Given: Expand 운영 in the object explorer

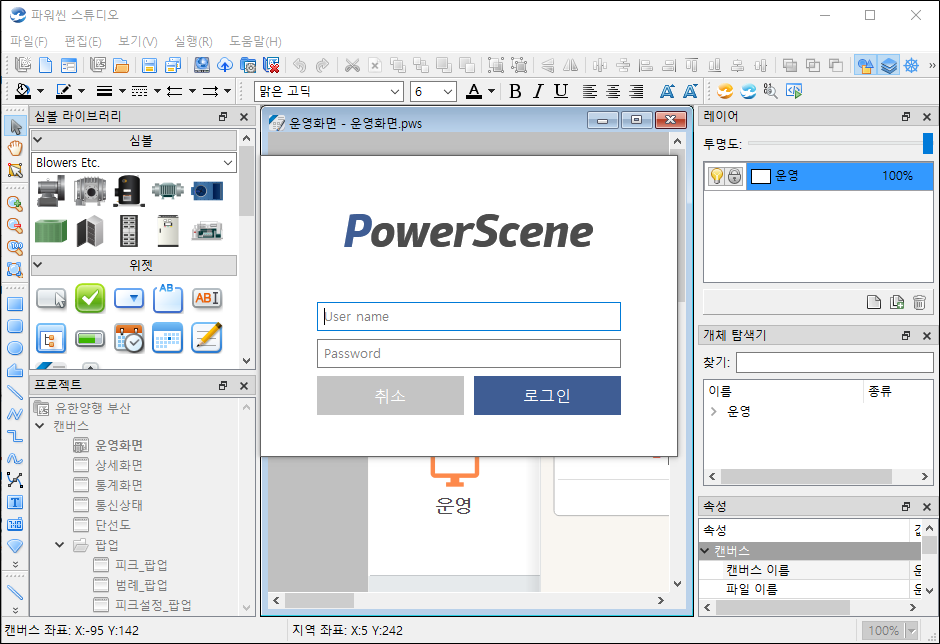Looking at the screenshot, I should coord(713,411).
